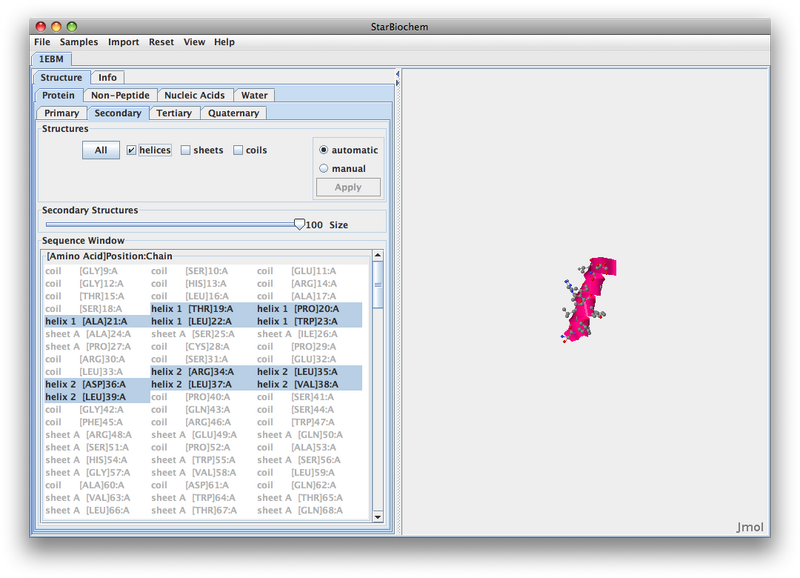Click the expand-right arrow on the split divider
This screenshot has width=800, height=578.
click(397, 82)
